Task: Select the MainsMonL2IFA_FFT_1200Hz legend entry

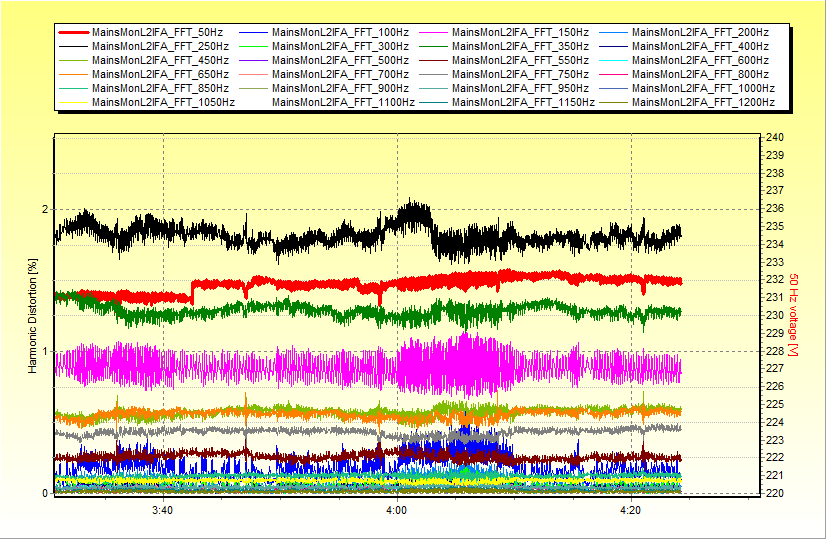Action: click(703, 102)
